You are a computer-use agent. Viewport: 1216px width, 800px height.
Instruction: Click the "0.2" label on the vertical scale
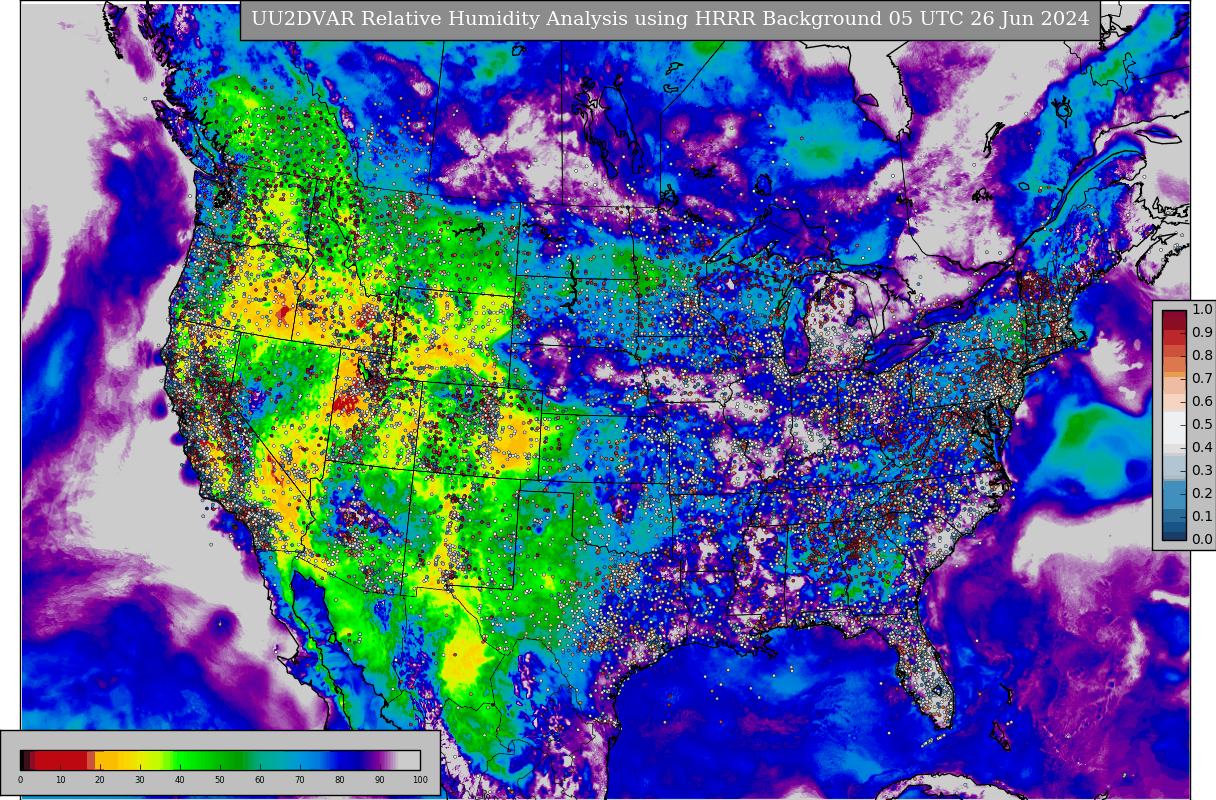coord(1202,494)
